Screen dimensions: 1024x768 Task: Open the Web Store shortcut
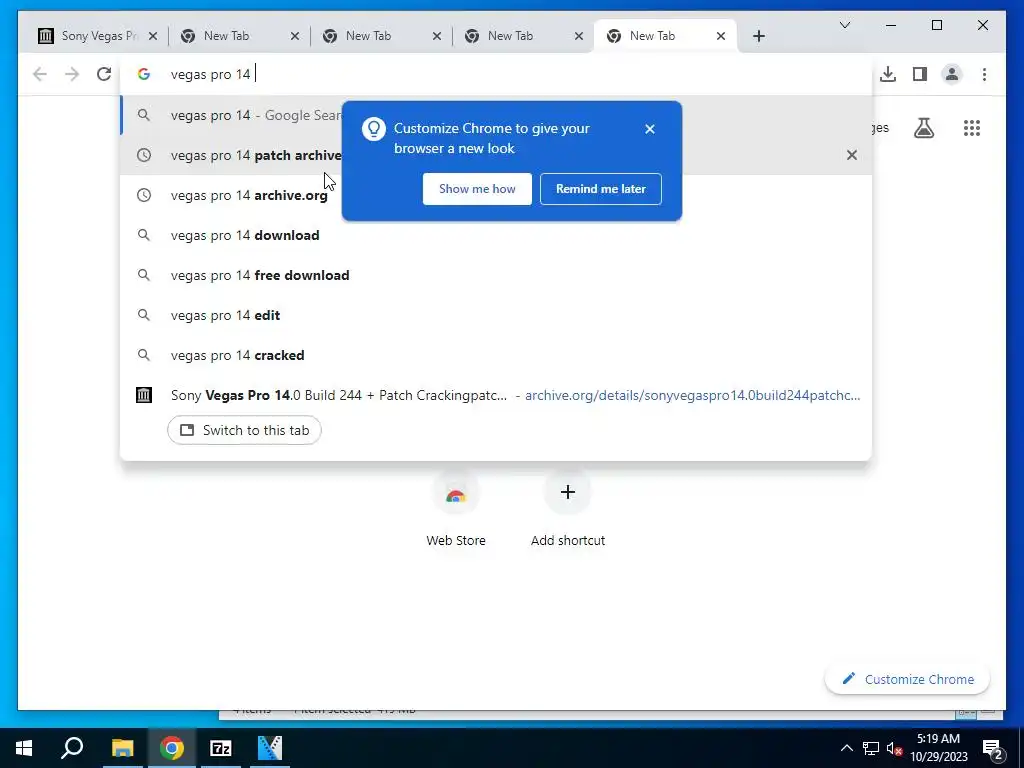(x=456, y=509)
